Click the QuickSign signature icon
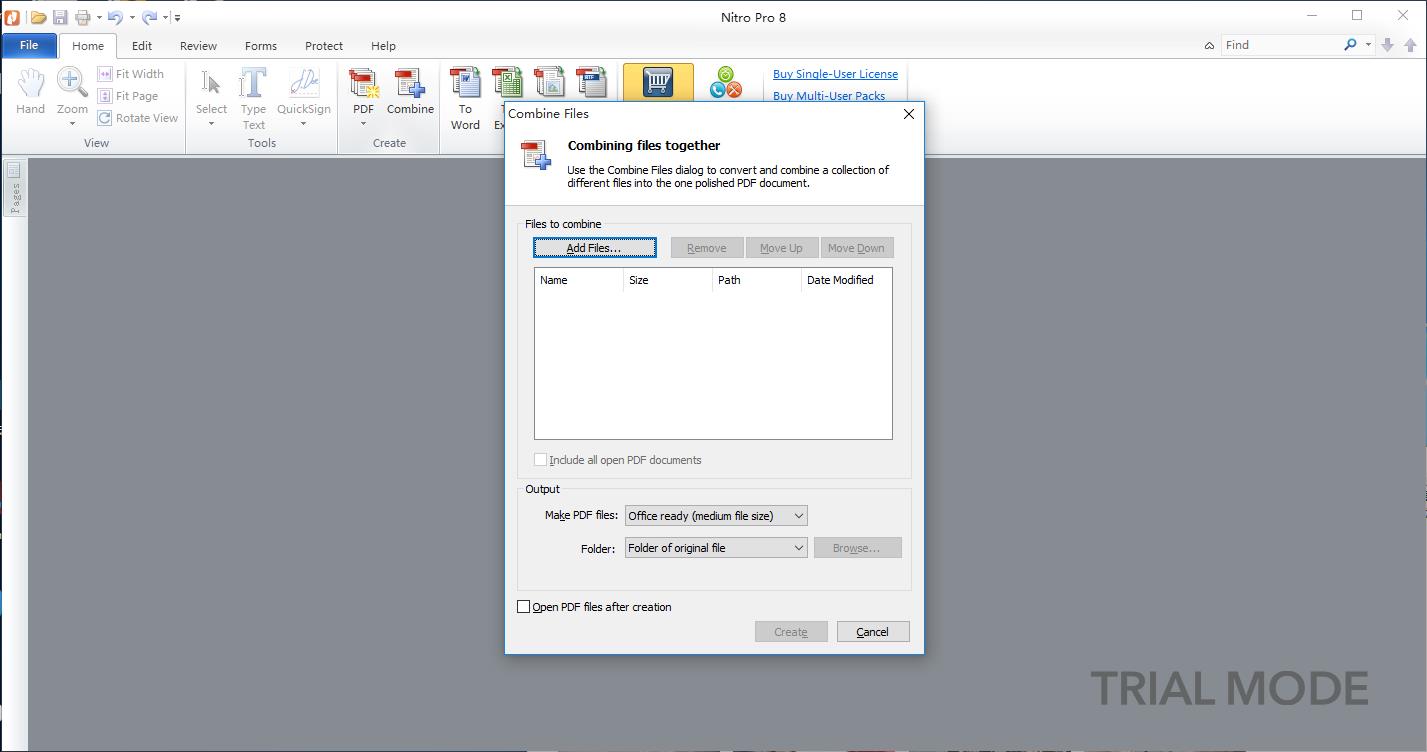Viewport: 1427px width, 752px height. [304, 84]
